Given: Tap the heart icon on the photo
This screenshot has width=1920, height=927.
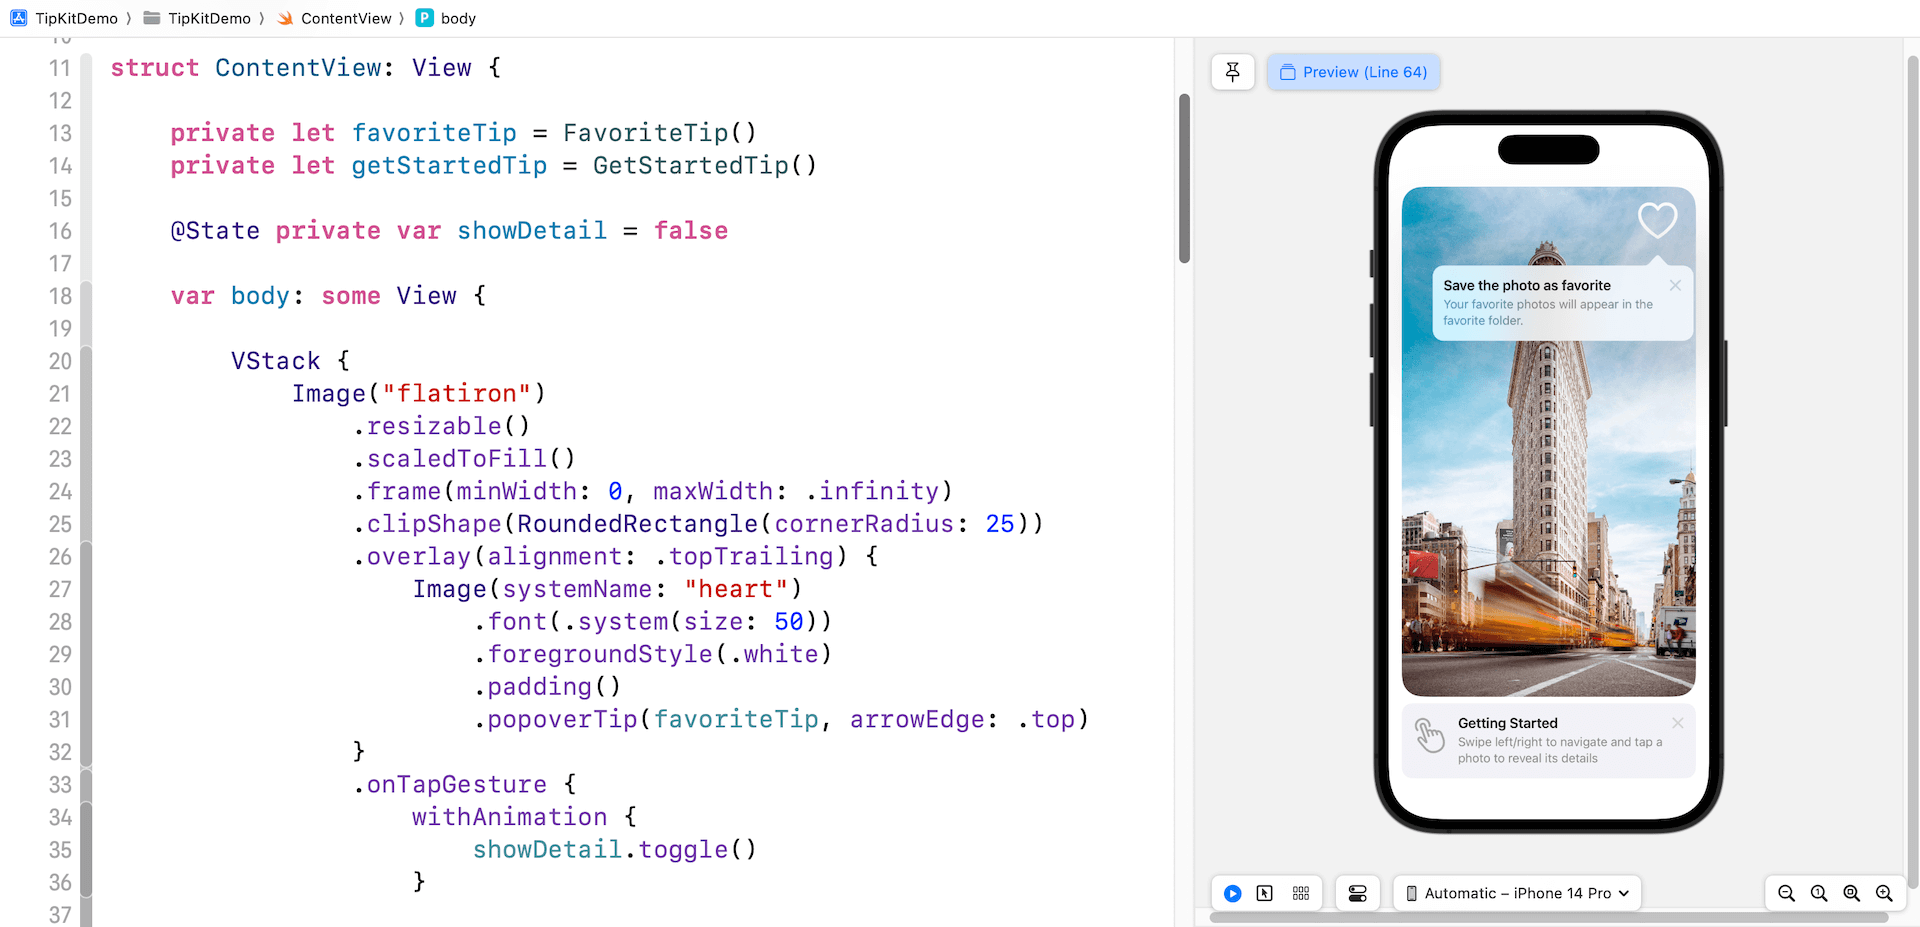Looking at the screenshot, I should (1656, 220).
